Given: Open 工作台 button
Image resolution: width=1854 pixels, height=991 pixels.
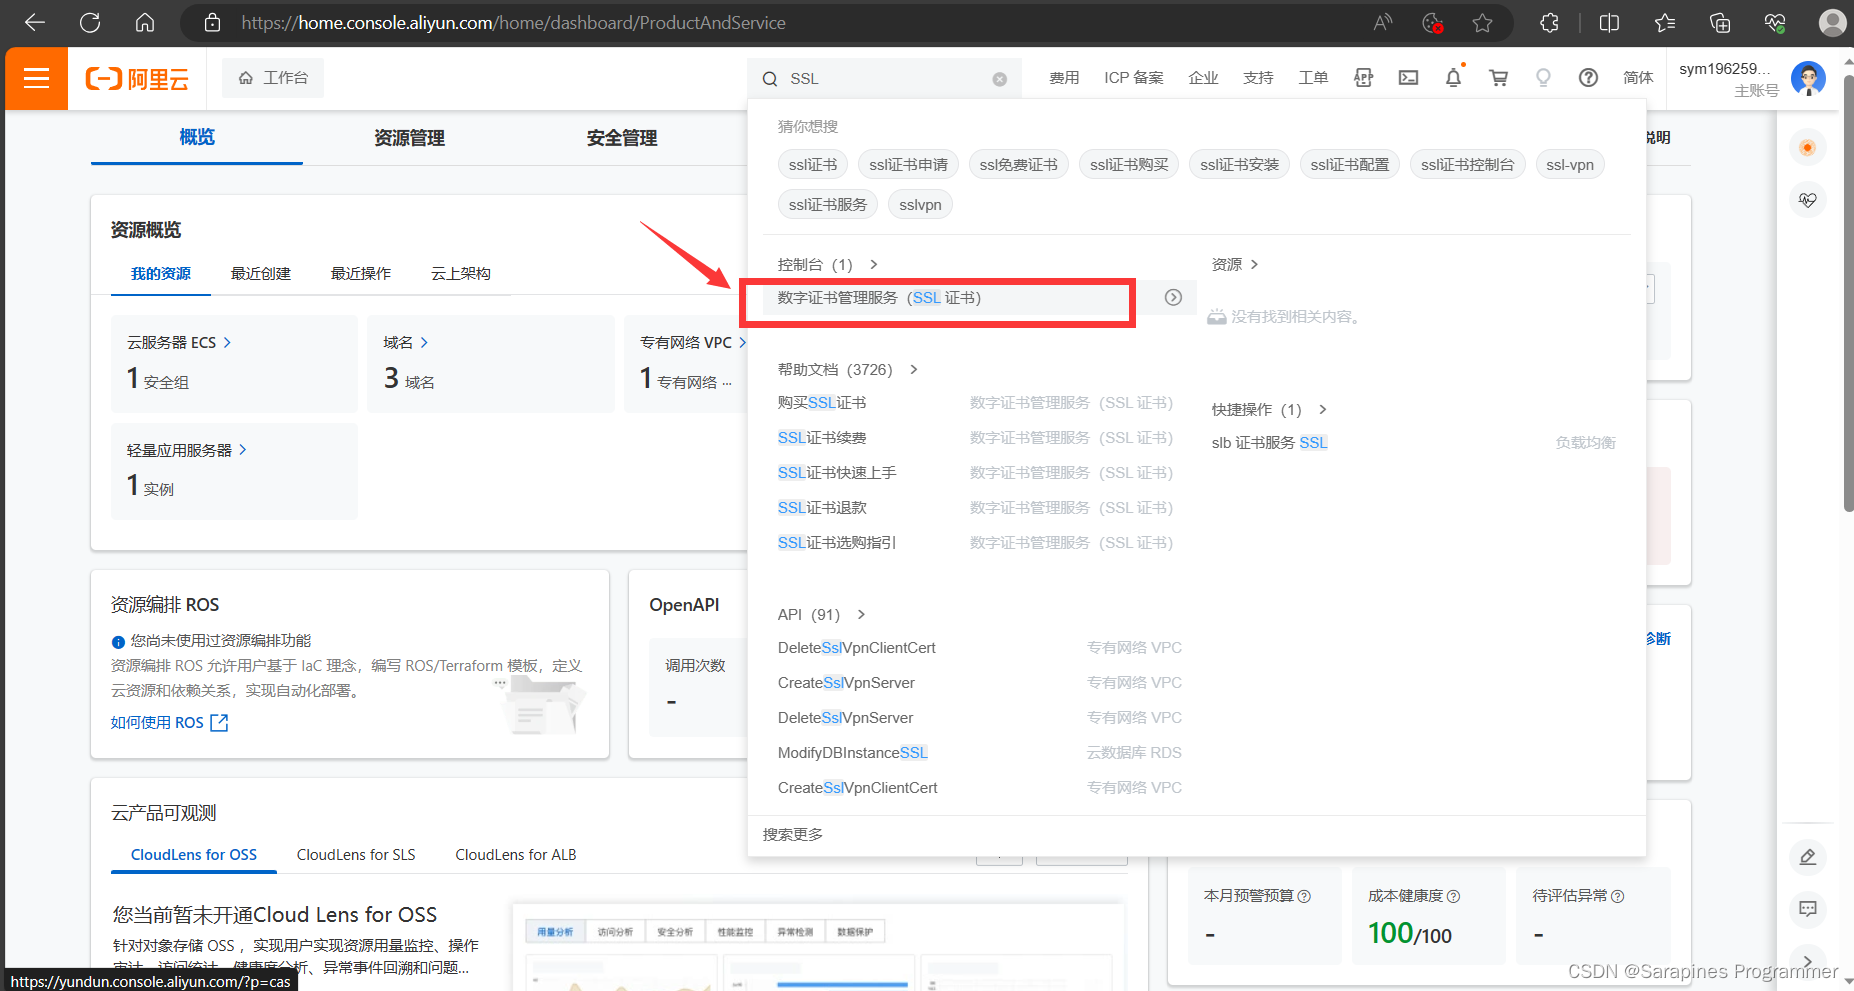Looking at the screenshot, I should 273,78.
